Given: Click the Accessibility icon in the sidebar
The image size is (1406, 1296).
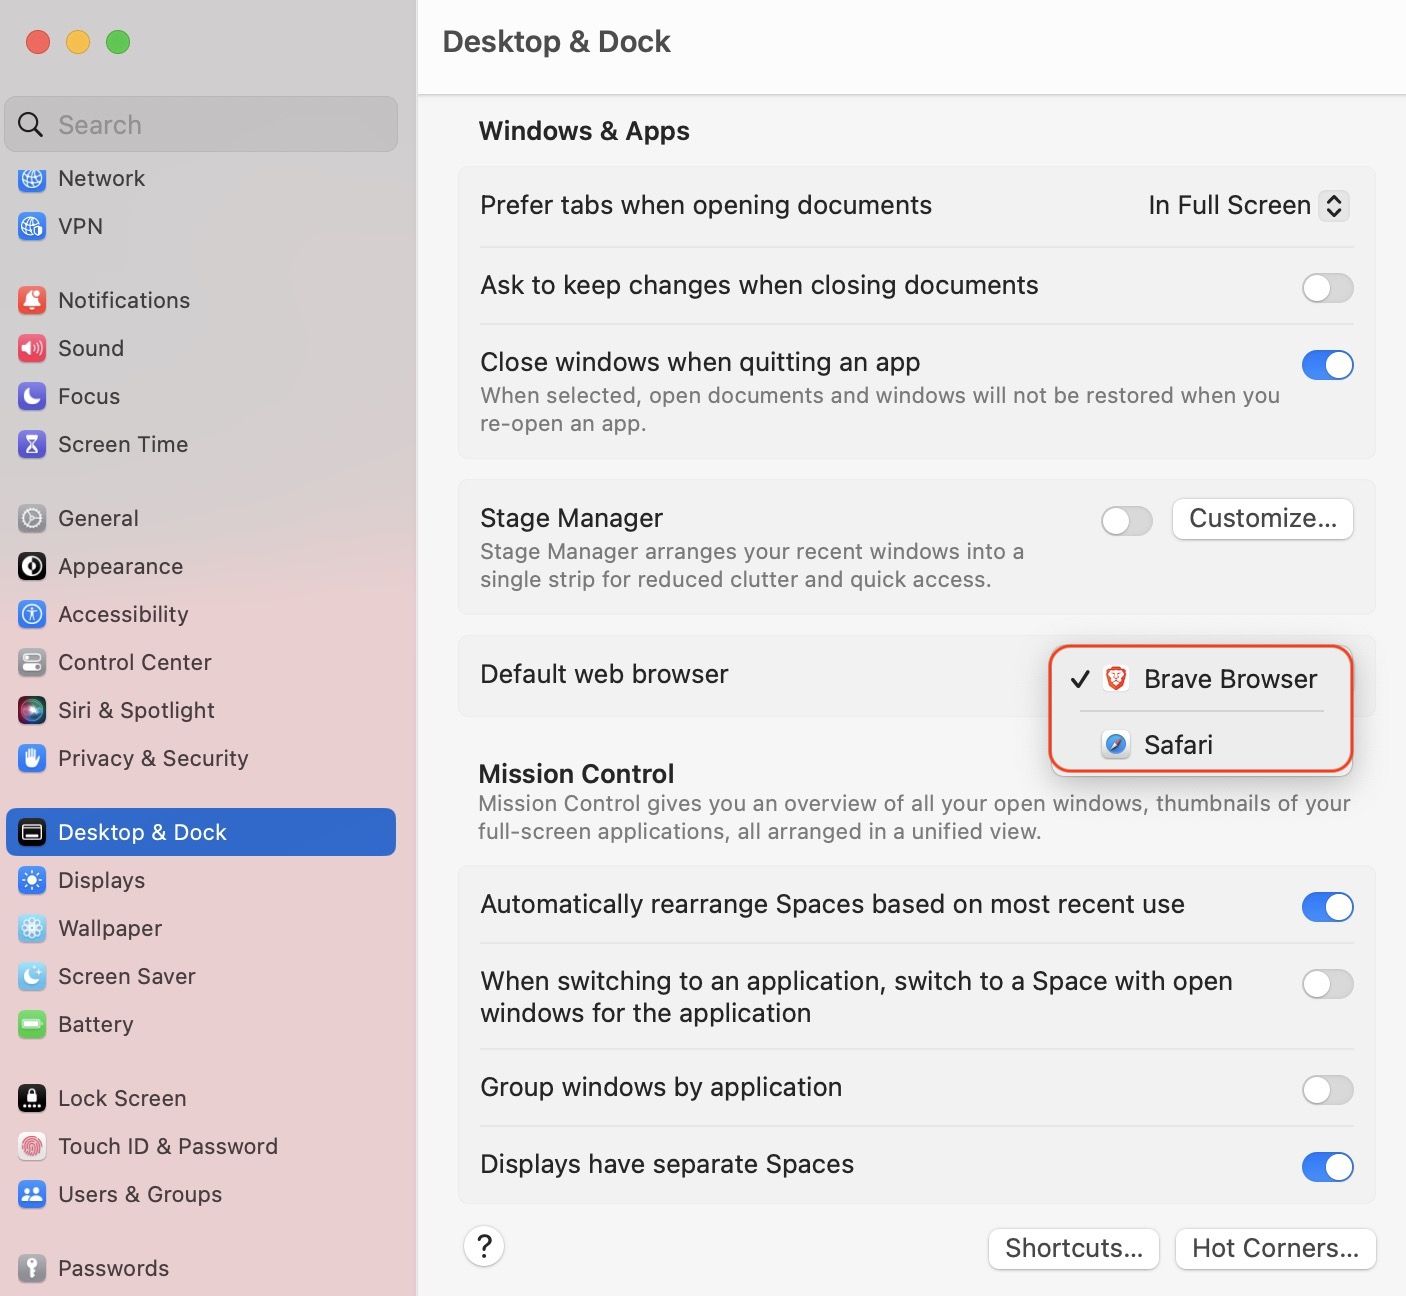Looking at the screenshot, I should click(x=31, y=614).
